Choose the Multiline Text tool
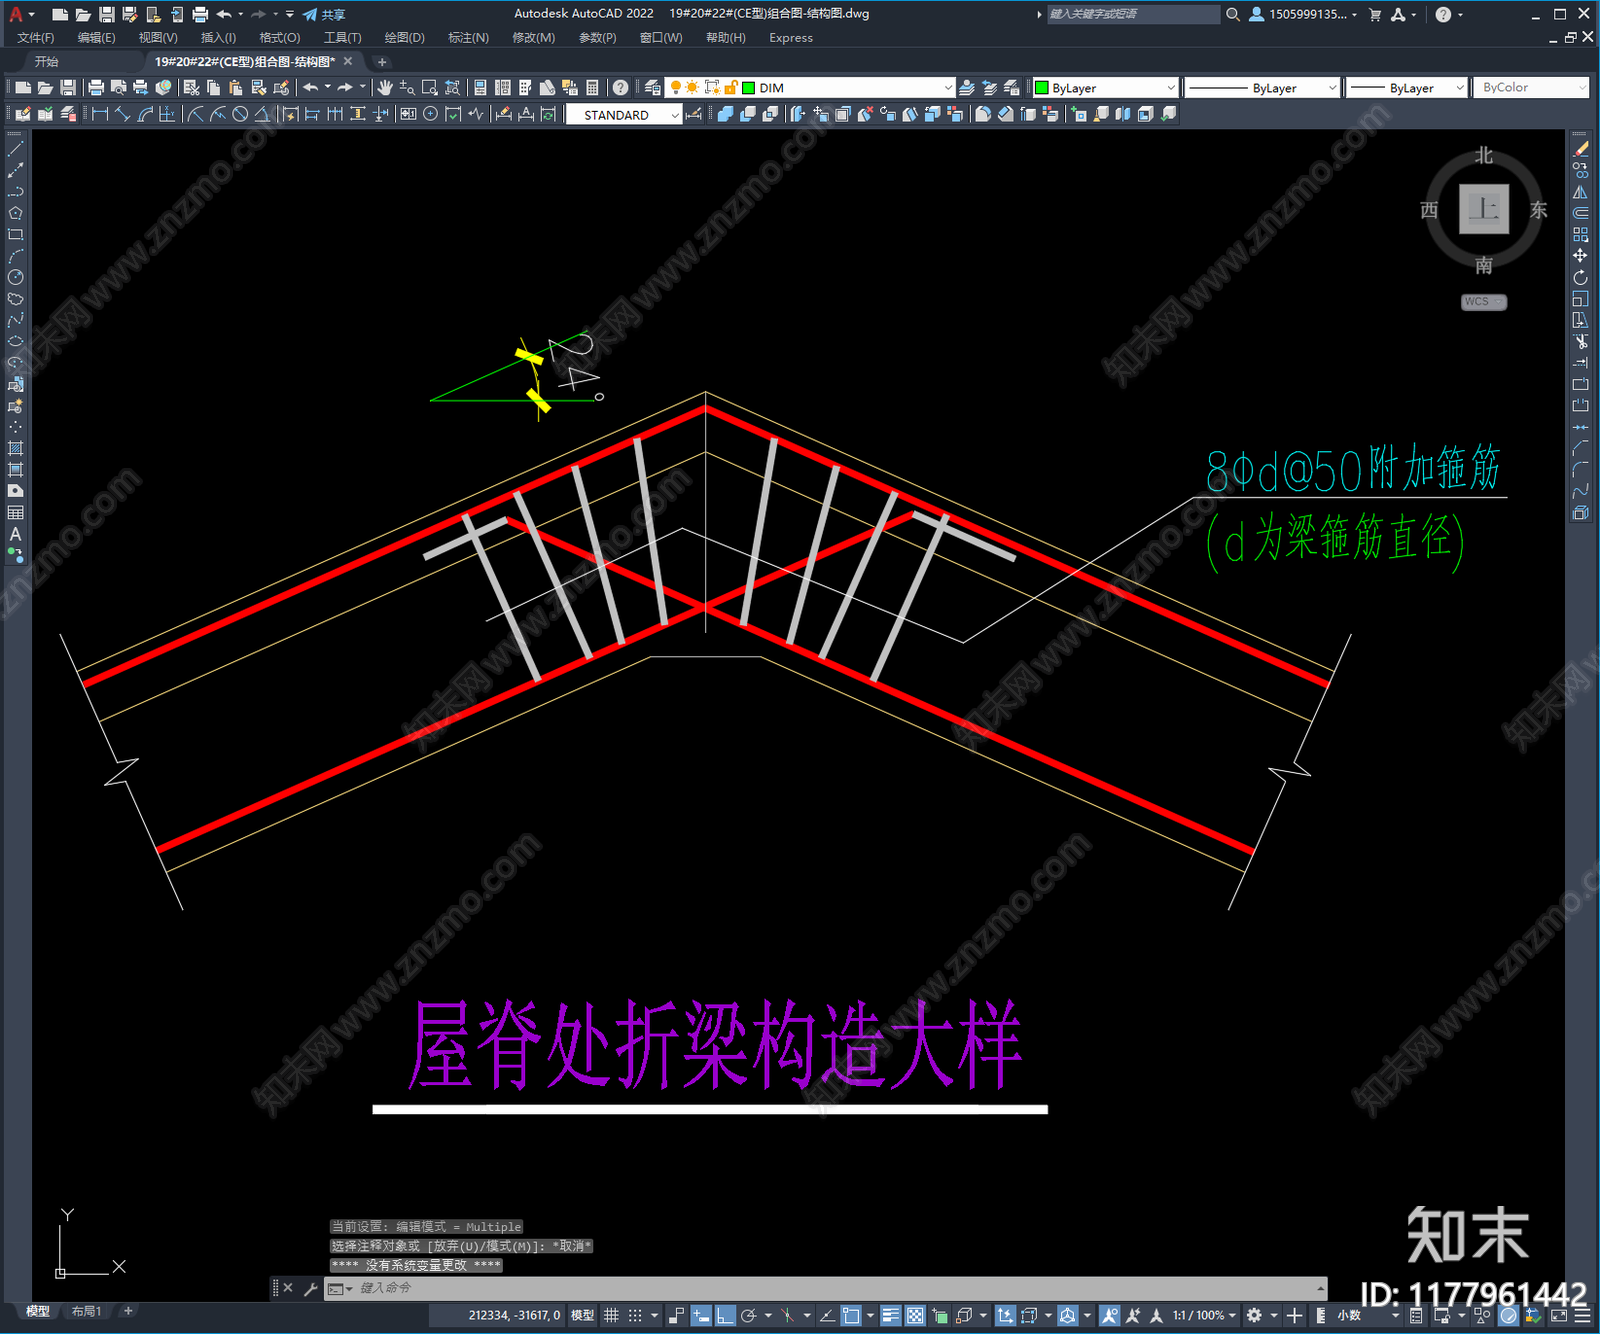The width and height of the screenshot is (1600, 1334). (x=15, y=534)
